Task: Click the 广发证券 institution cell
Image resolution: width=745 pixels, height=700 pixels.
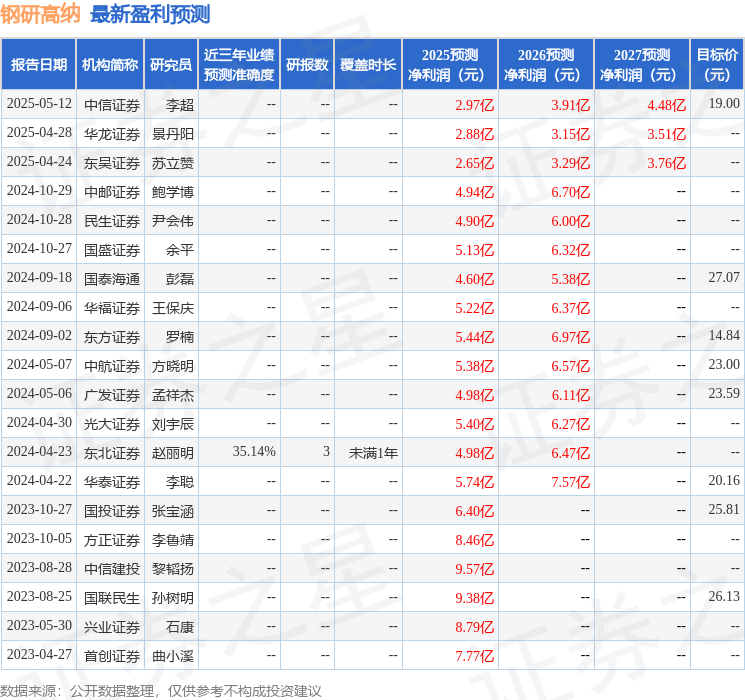Action: 112,395
